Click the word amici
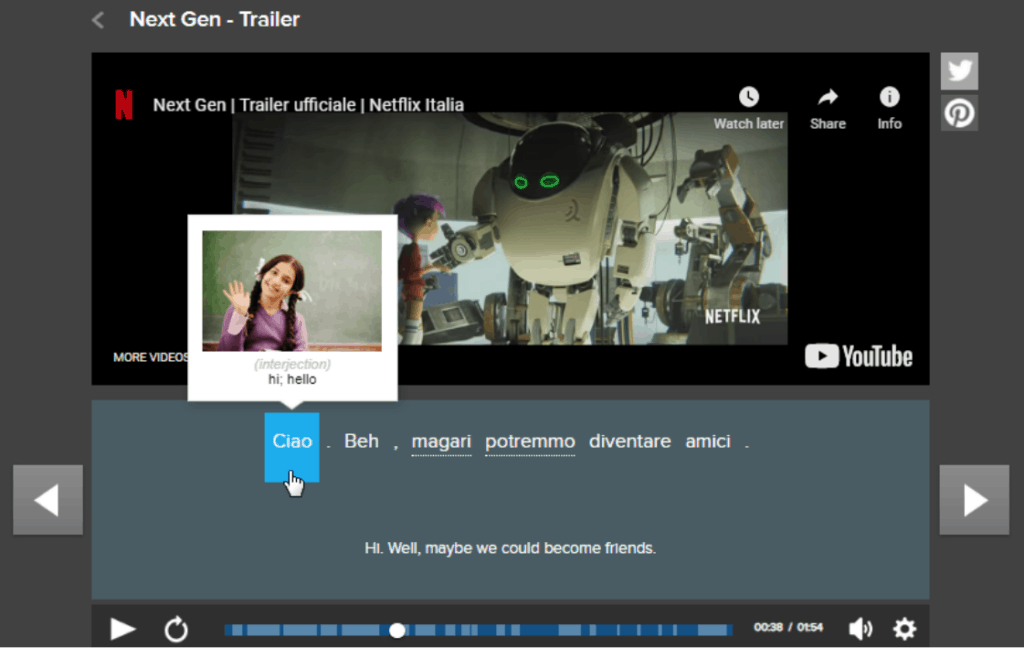 click(708, 442)
